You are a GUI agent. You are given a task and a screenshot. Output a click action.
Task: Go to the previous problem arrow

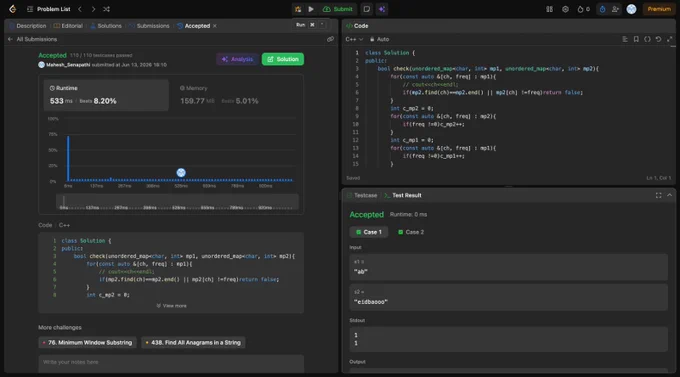[80, 9]
